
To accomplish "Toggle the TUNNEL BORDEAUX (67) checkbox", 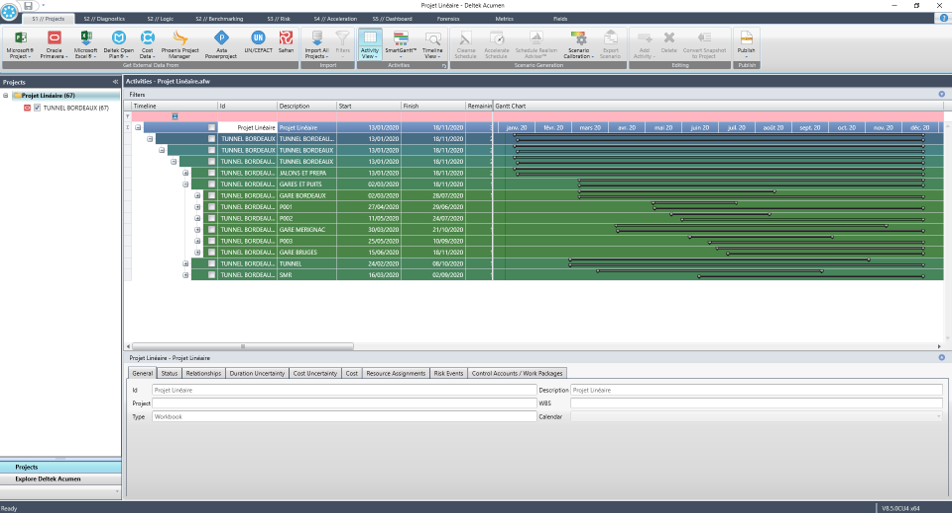I will point(37,107).
